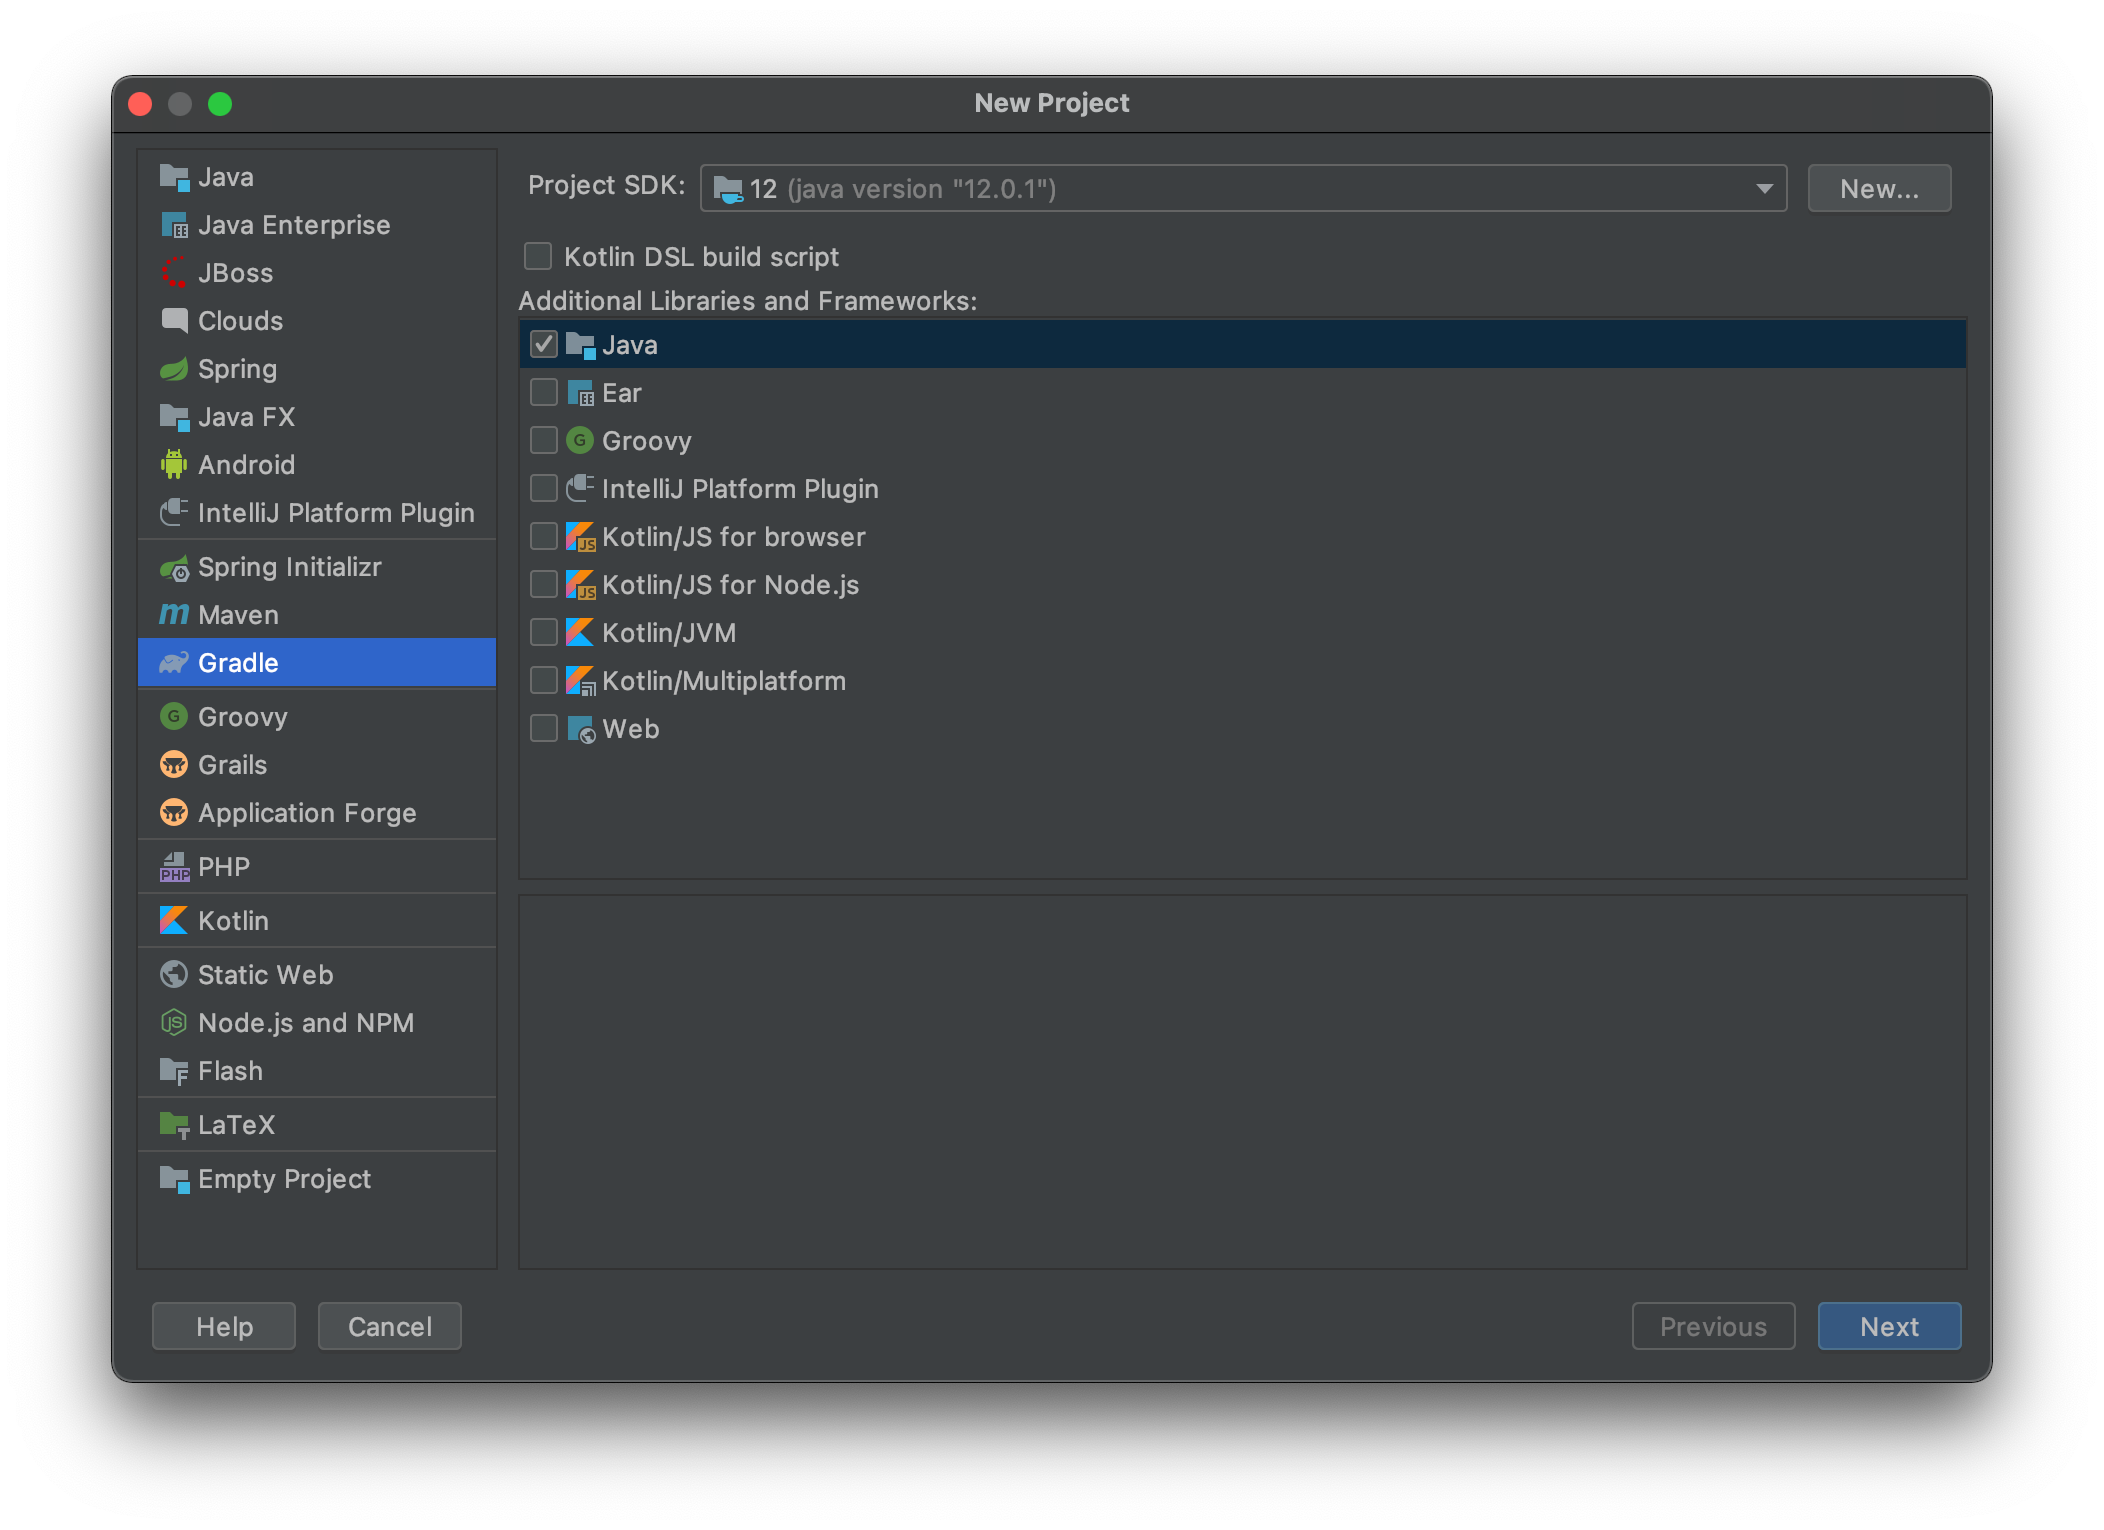Click the Kotlin/JVM framework icon

point(580,633)
